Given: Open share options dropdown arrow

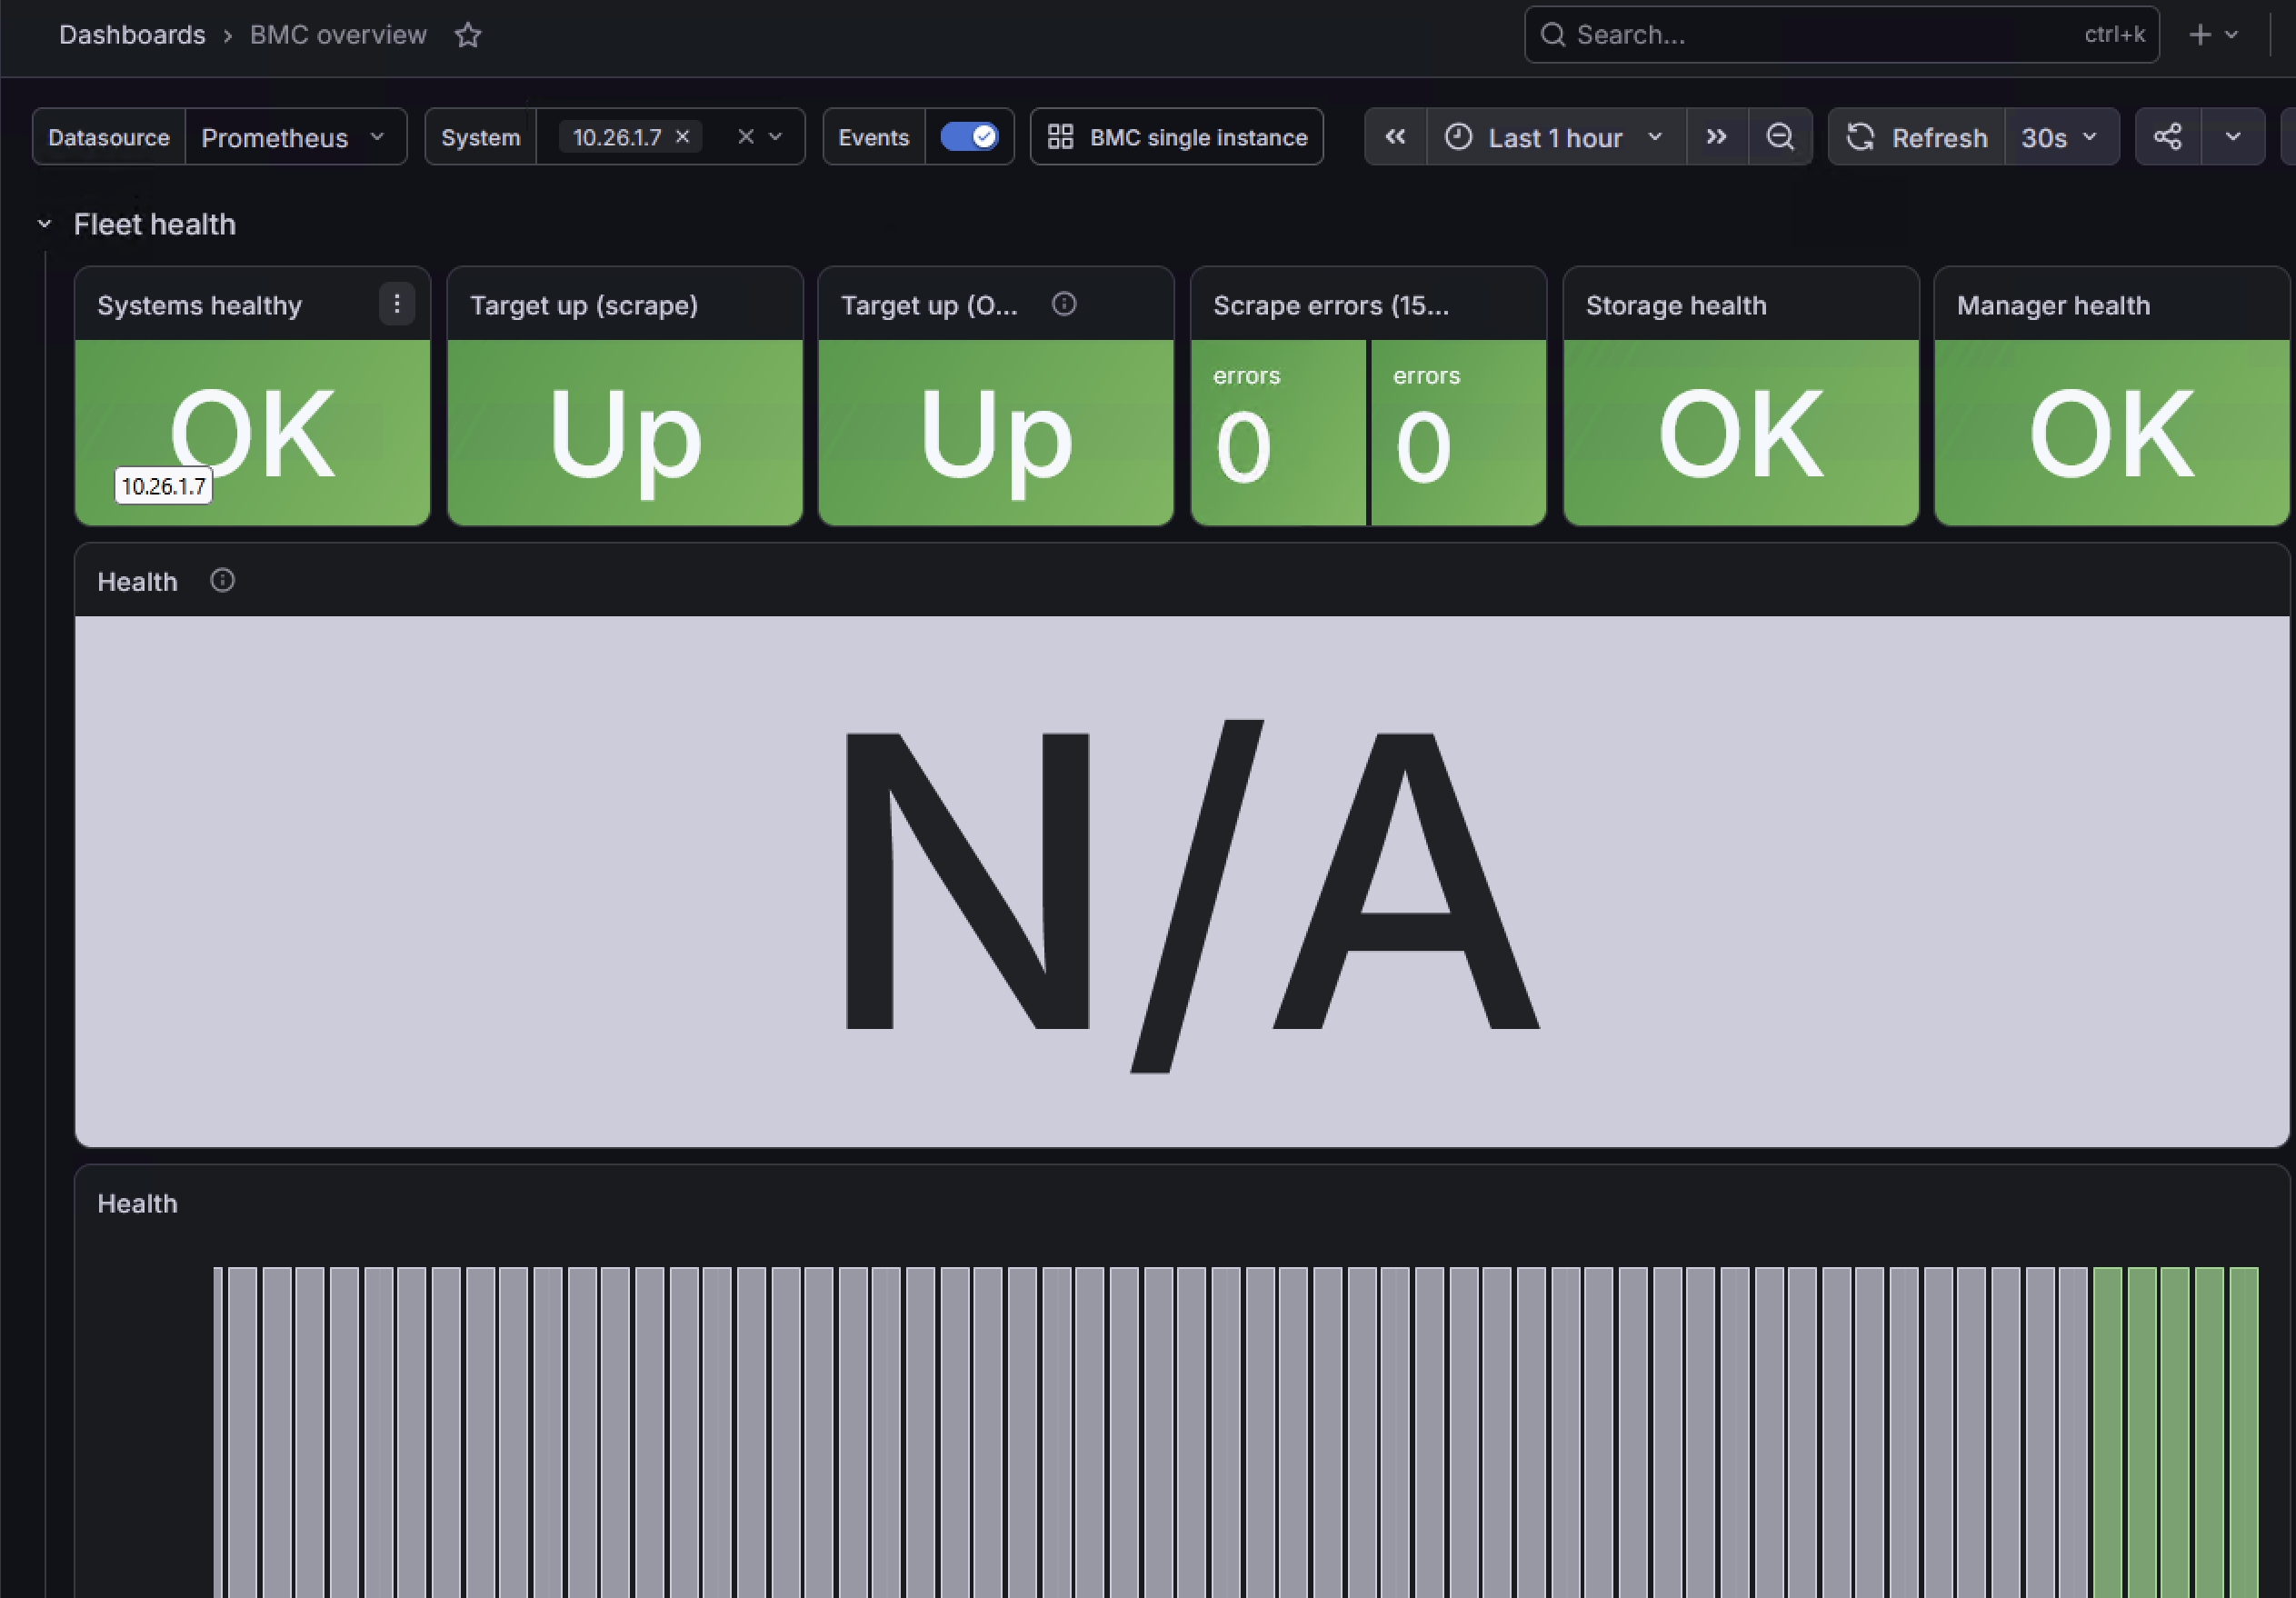Looking at the screenshot, I should point(2232,137).
